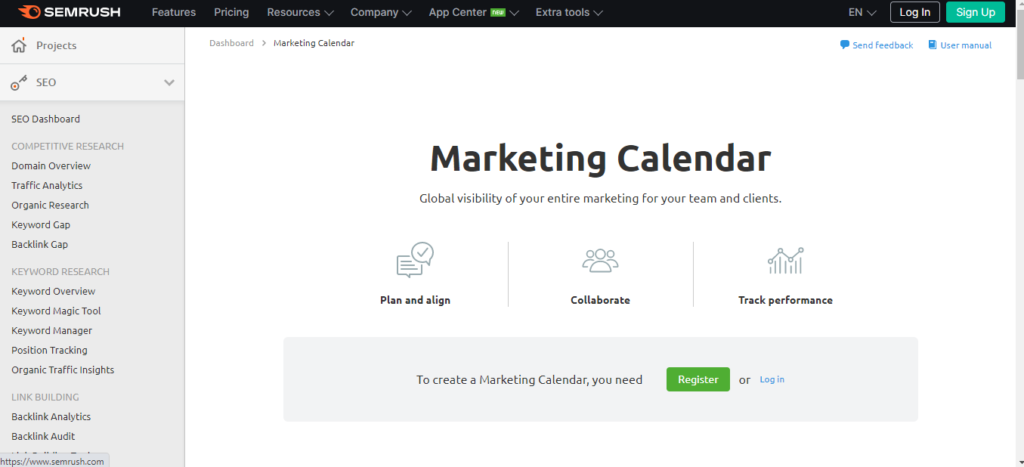Click the Track performance chart icon
Viewport: 1024px width, 467px height.
point(786,260)
